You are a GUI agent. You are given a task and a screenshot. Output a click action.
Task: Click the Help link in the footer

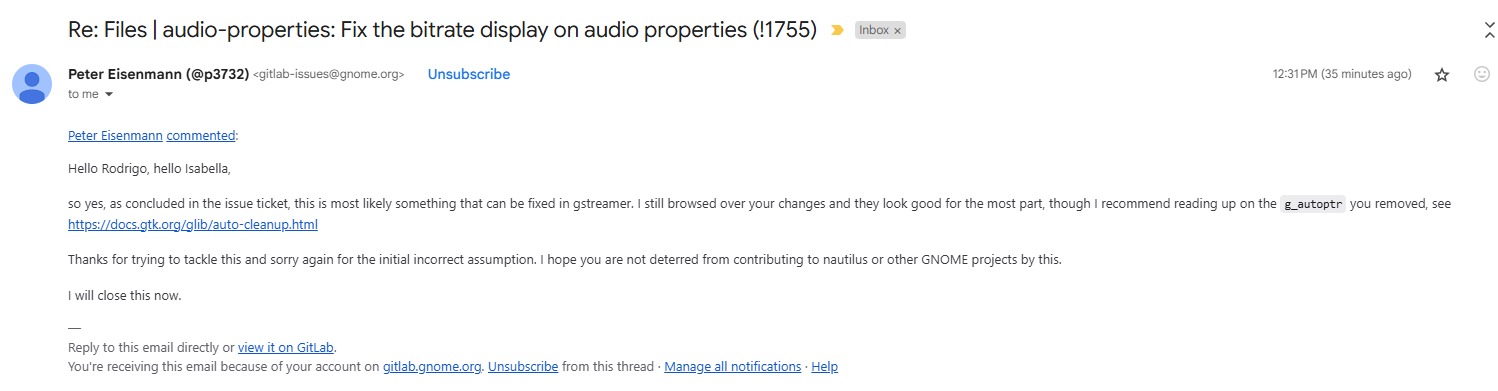pyautogui.click(x=825, y=367)
